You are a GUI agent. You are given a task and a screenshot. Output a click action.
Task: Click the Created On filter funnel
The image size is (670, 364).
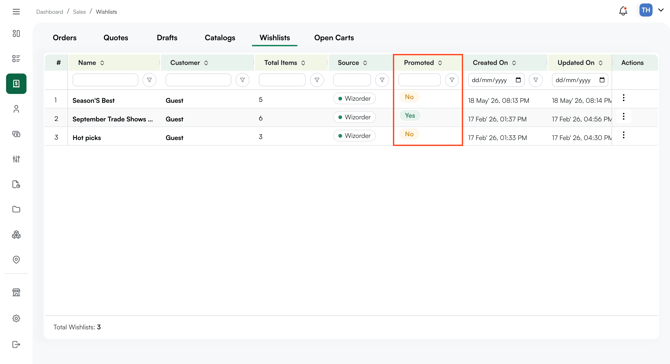click(535, 80)
